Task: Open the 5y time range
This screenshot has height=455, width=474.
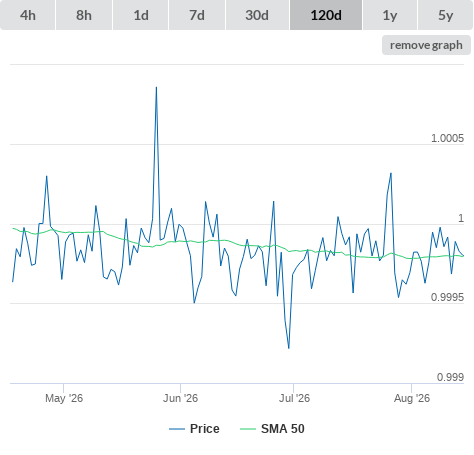Action: [x=445, y=15]
